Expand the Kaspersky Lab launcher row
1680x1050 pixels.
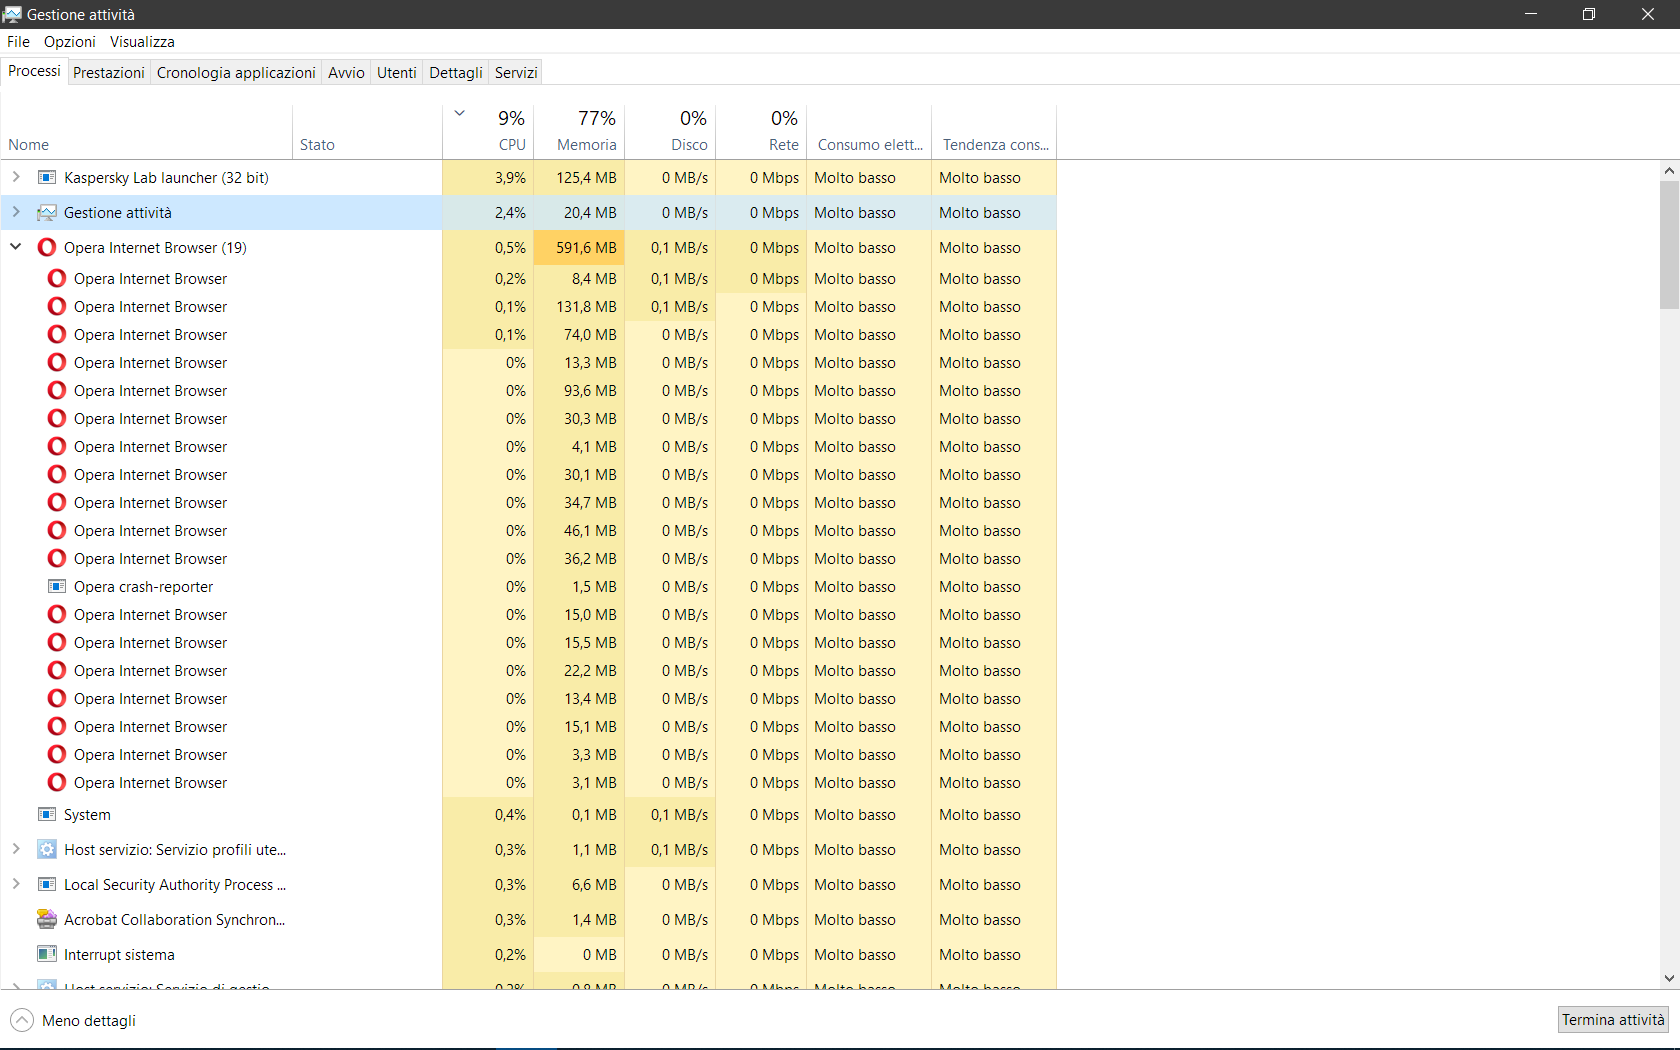[x=16, y=177]
